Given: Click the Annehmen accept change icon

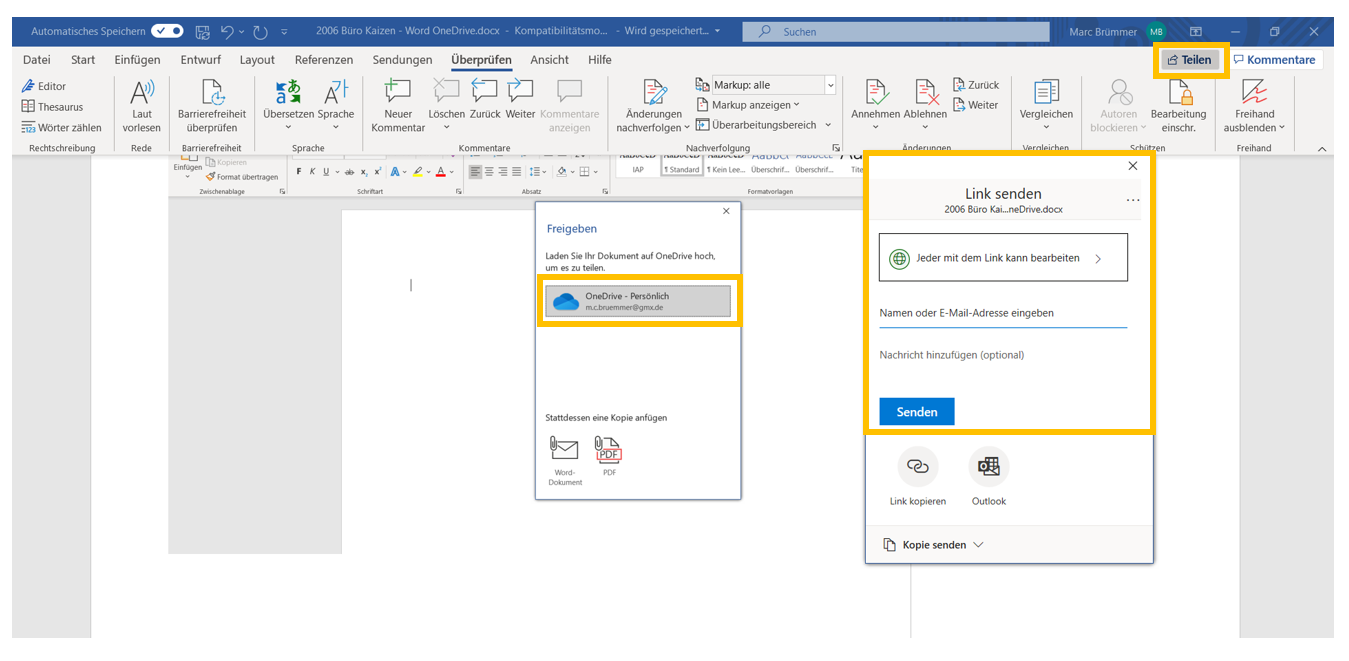Looking at the screenshot, I should (875, 93).
